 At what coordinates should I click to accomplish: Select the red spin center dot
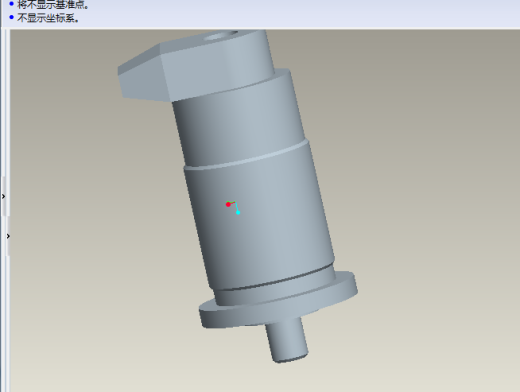(x=228, y=204)
